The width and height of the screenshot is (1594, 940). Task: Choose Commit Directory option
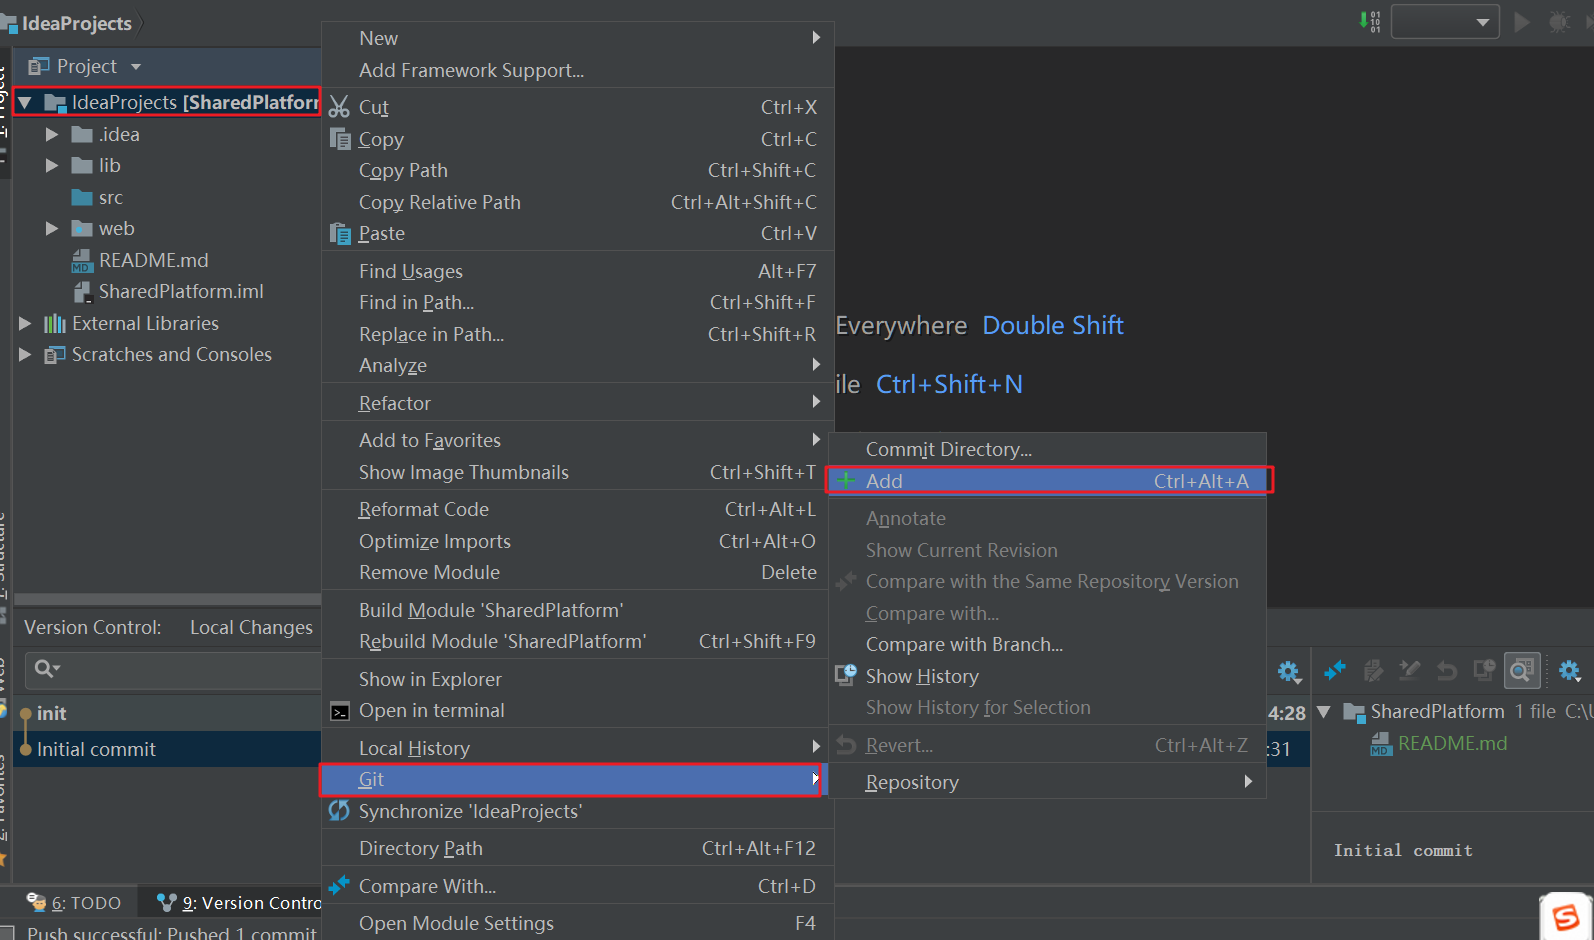tap(1047, 450)
